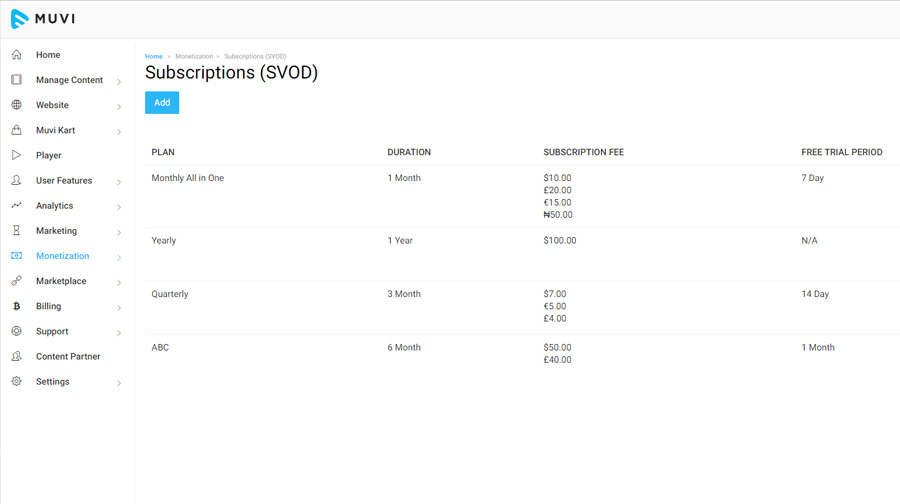Screen dimensions: 900x504
Task: Click the Player play-triangle icon
Action: pos(17,155)
